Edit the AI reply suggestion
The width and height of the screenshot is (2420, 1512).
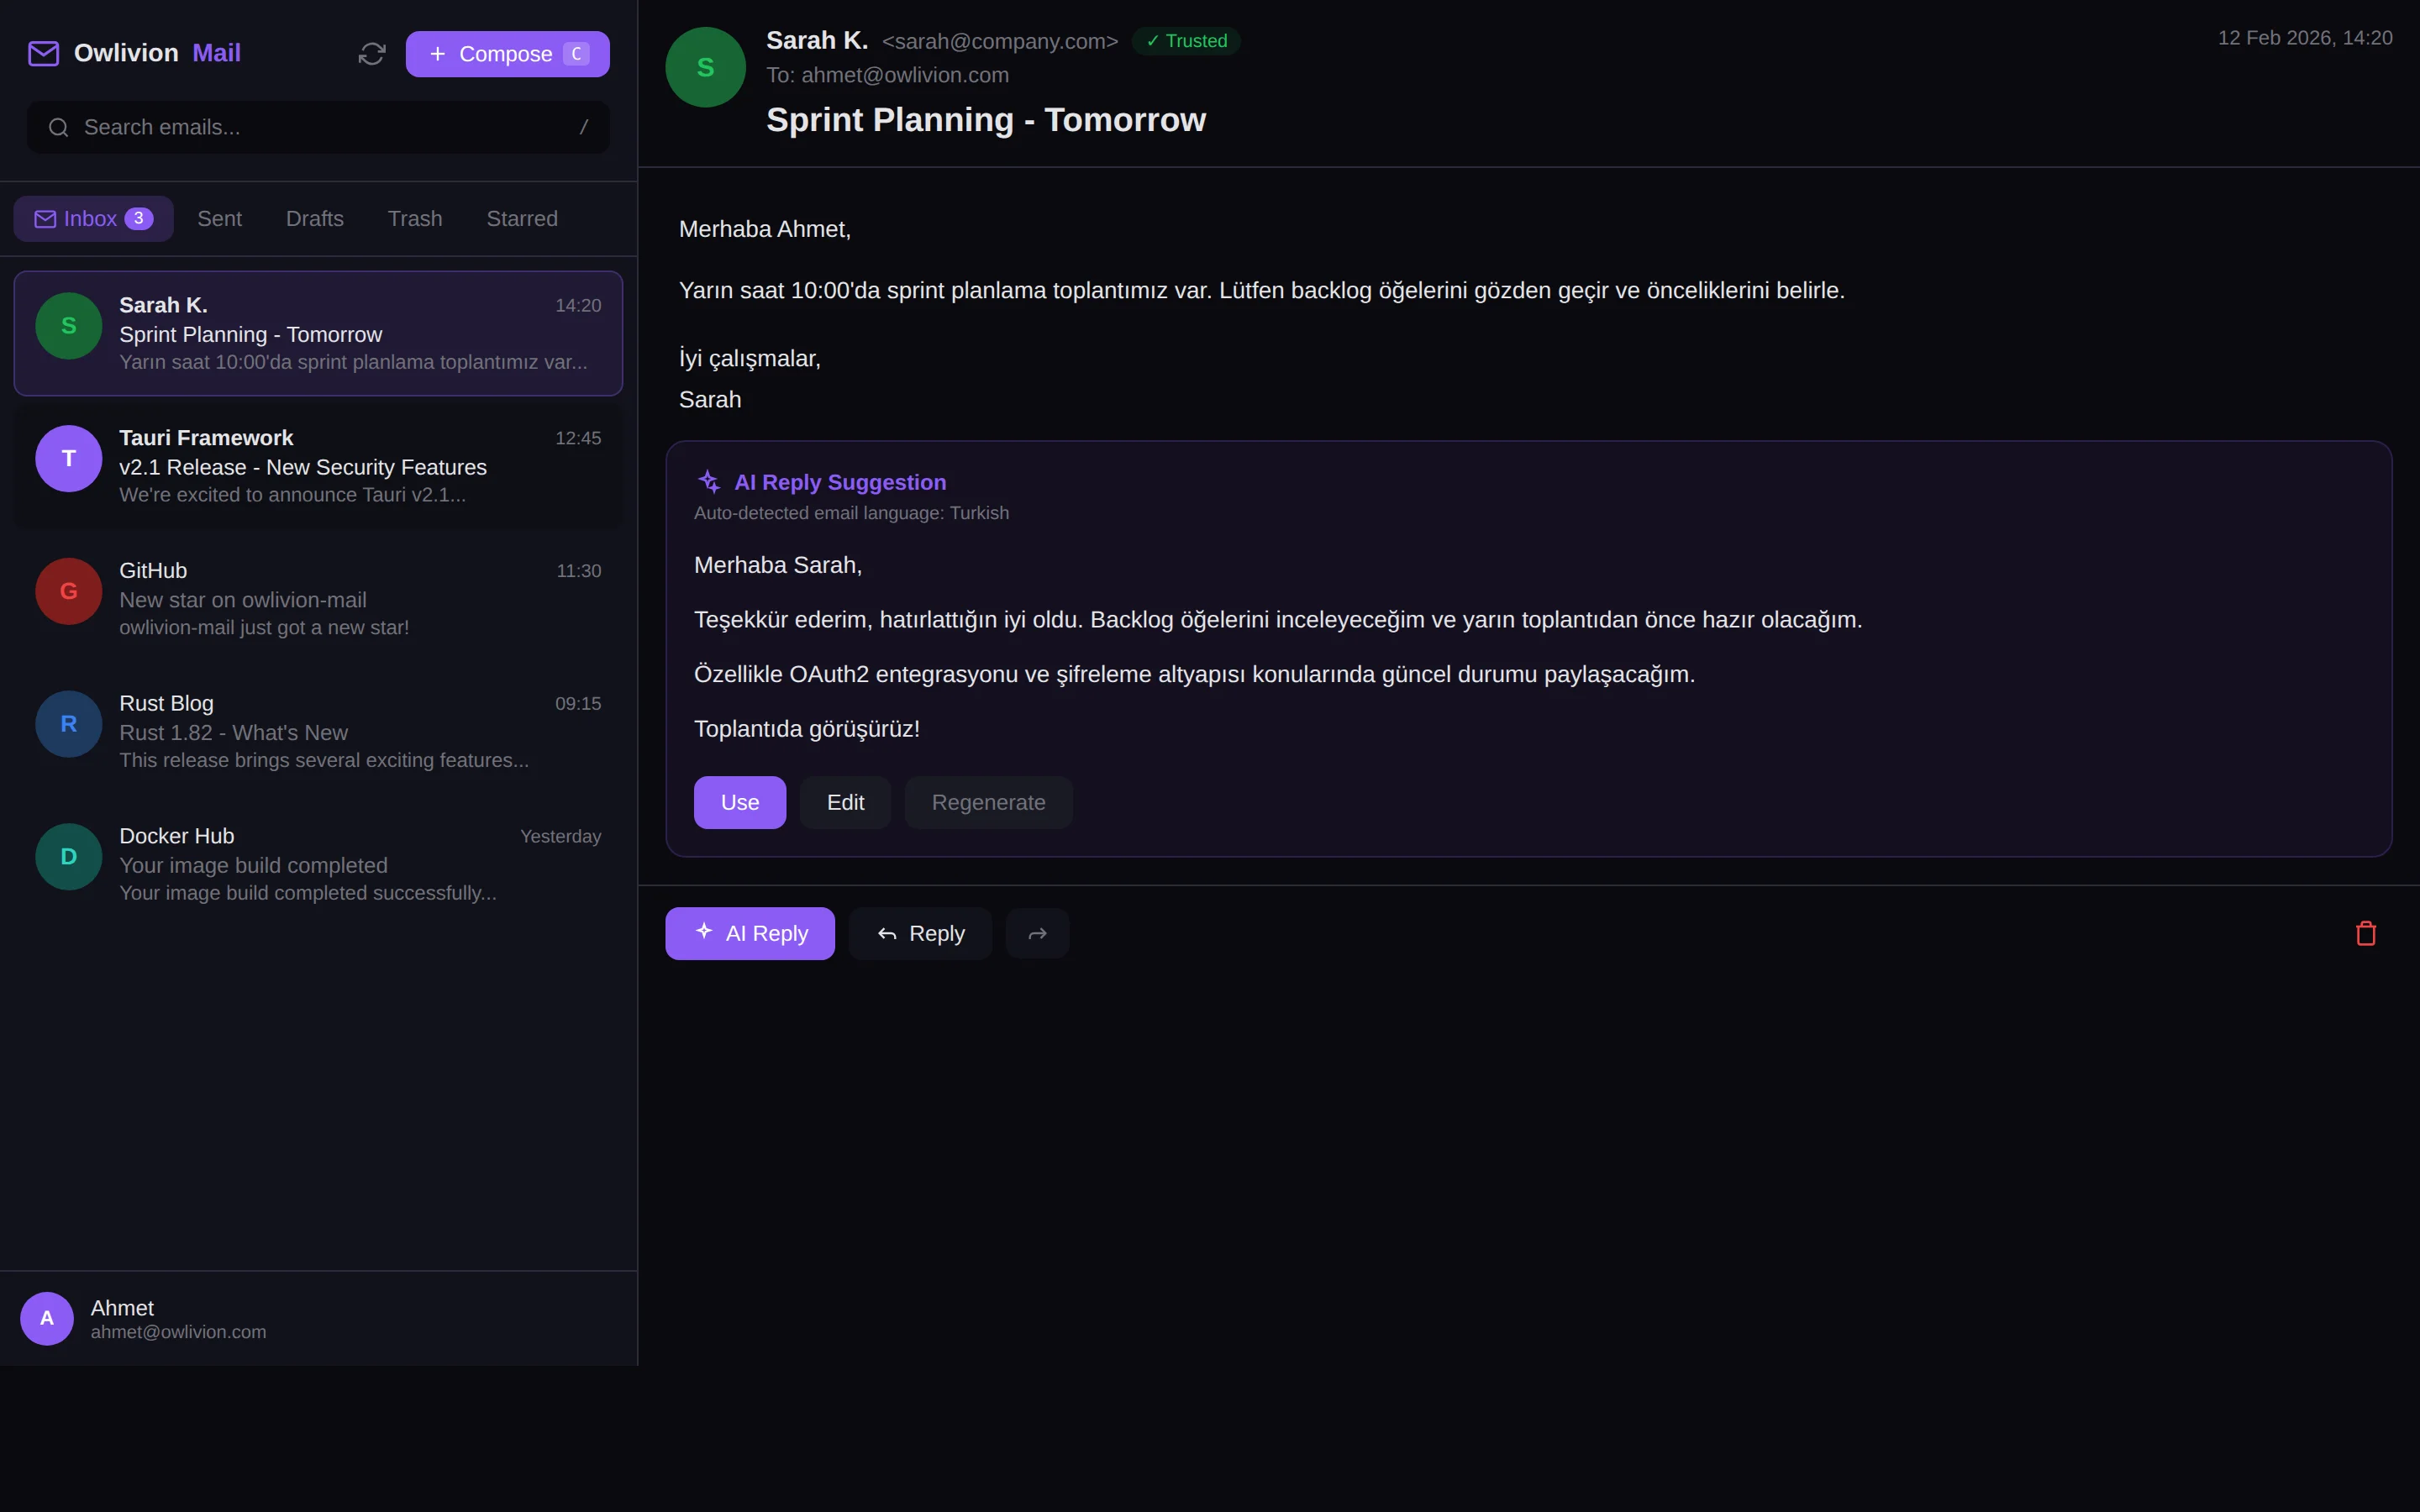click(845, 801)
